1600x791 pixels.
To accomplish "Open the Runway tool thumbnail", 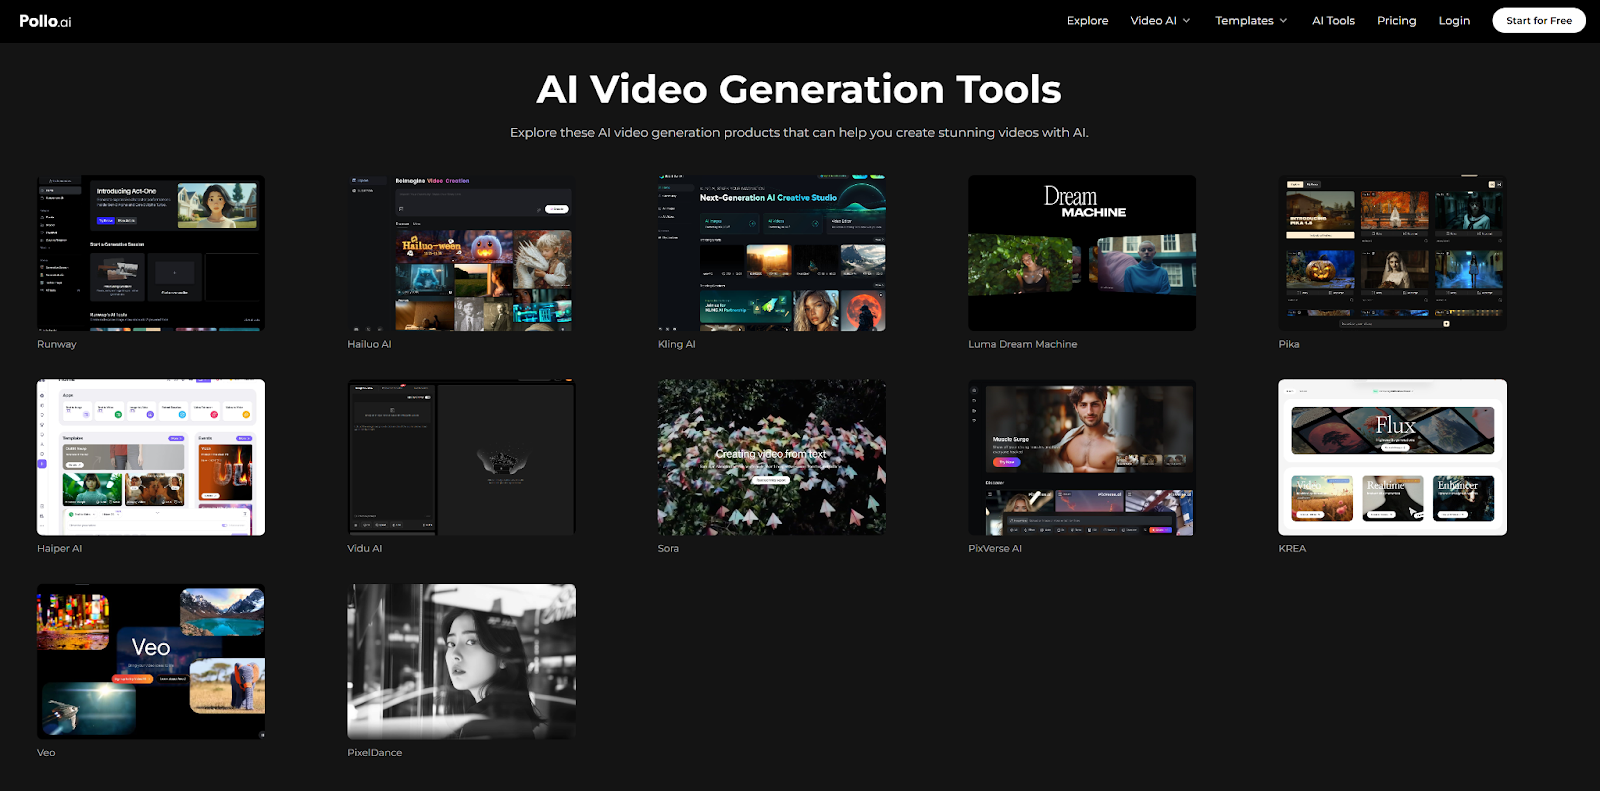I will point(151,253).
